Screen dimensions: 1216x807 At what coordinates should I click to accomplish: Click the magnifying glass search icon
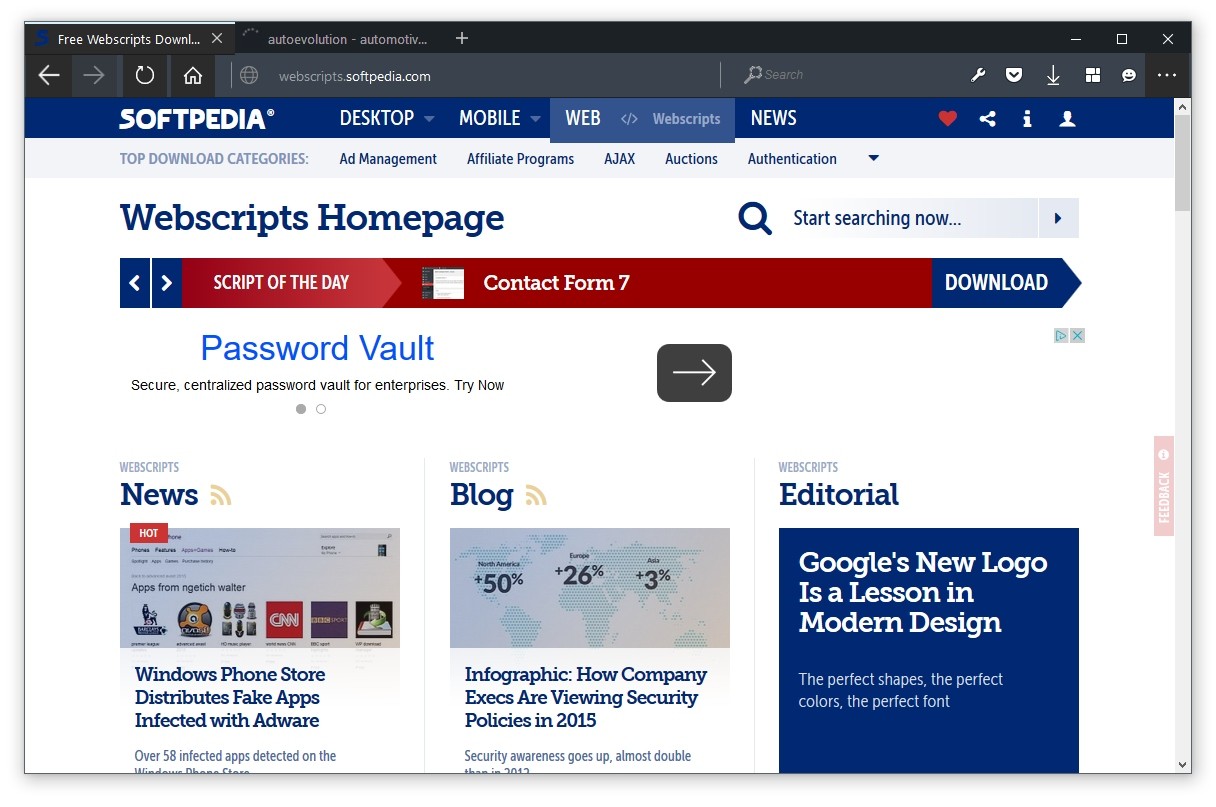click(755, 218)
